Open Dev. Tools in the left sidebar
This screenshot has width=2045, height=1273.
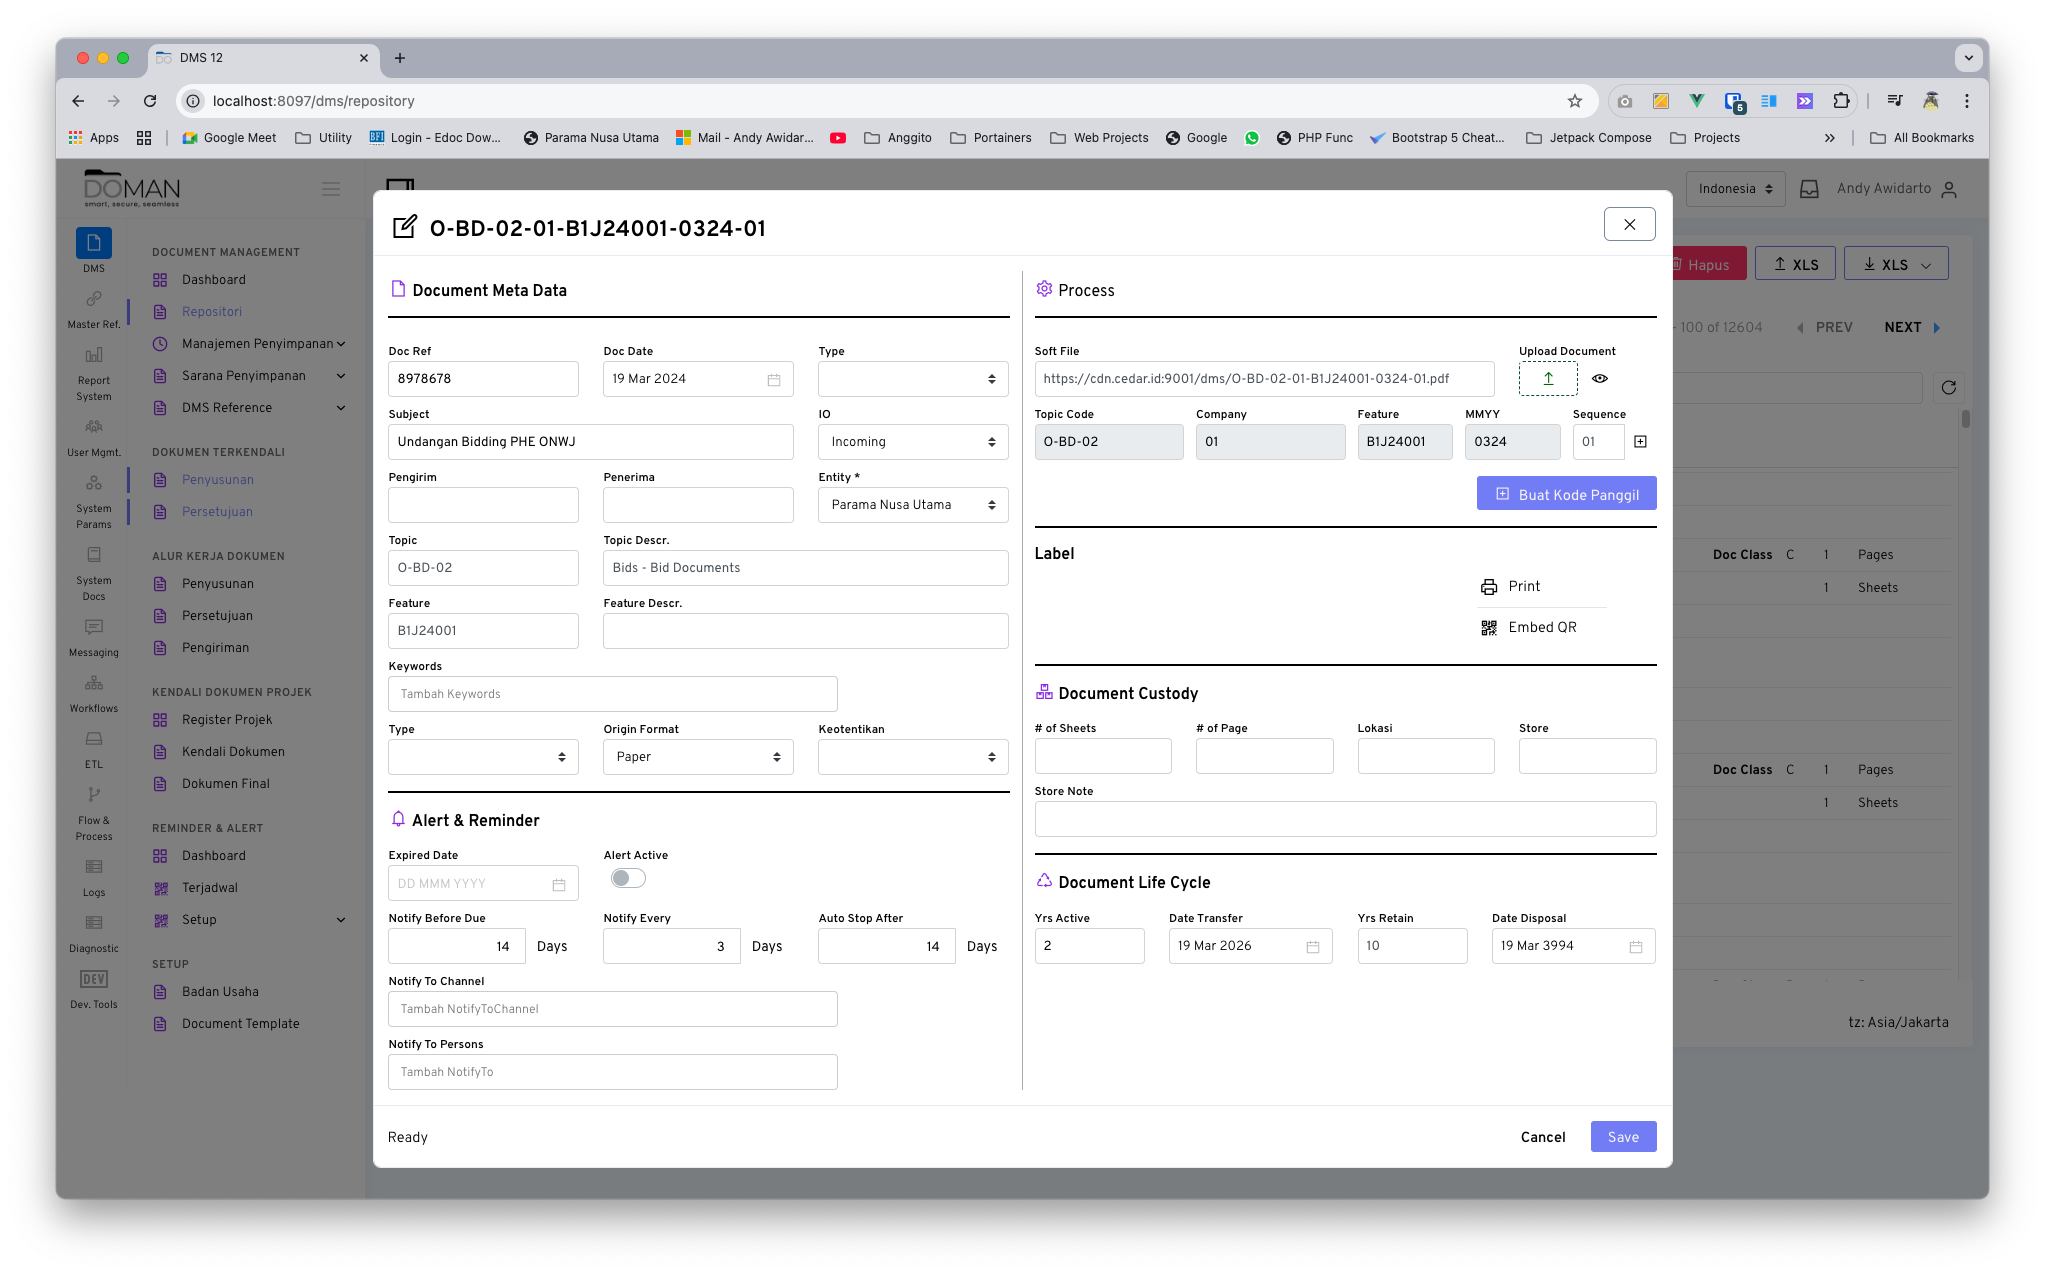point(93,988)
